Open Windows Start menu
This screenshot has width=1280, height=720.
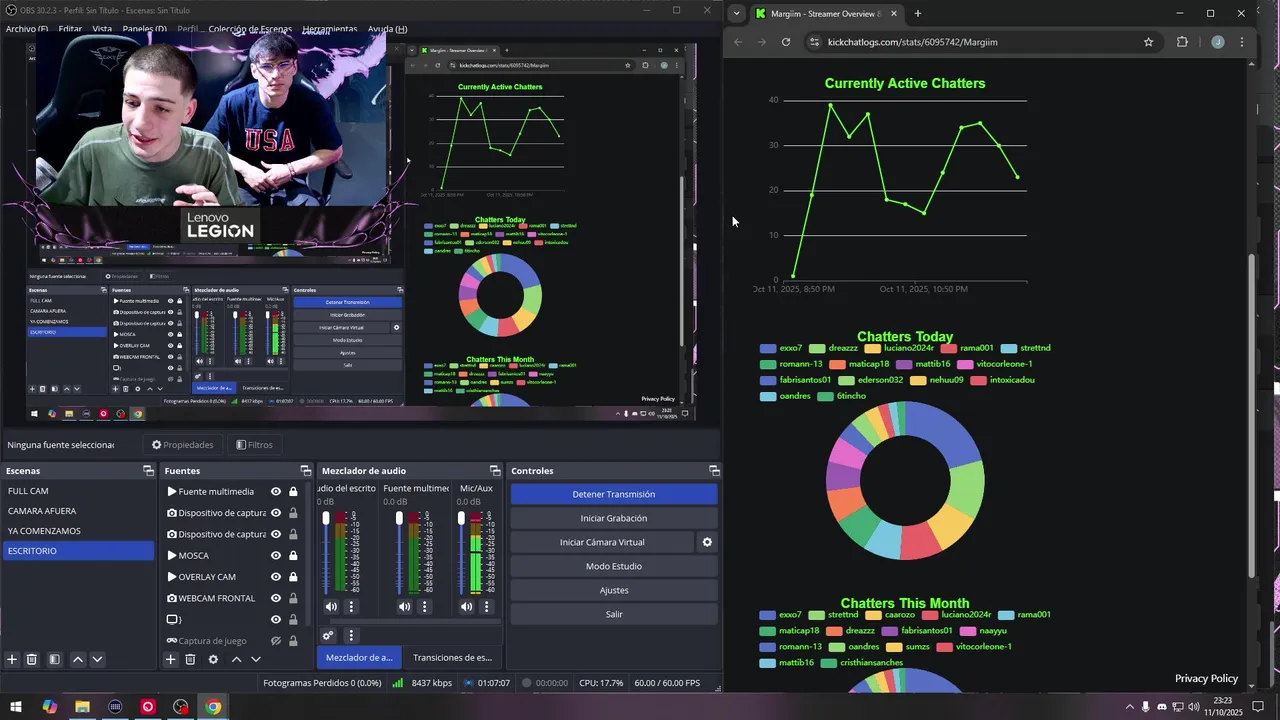click(17, 707)
